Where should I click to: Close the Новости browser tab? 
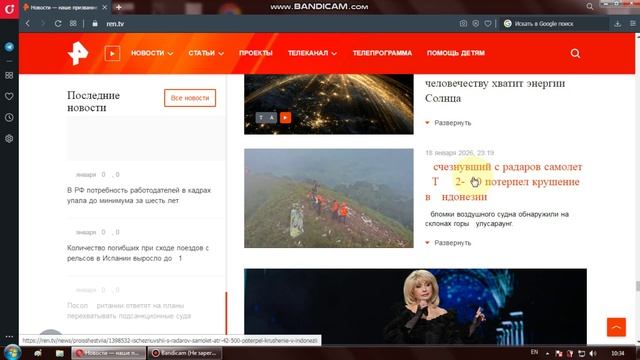(x=105, y=7)
